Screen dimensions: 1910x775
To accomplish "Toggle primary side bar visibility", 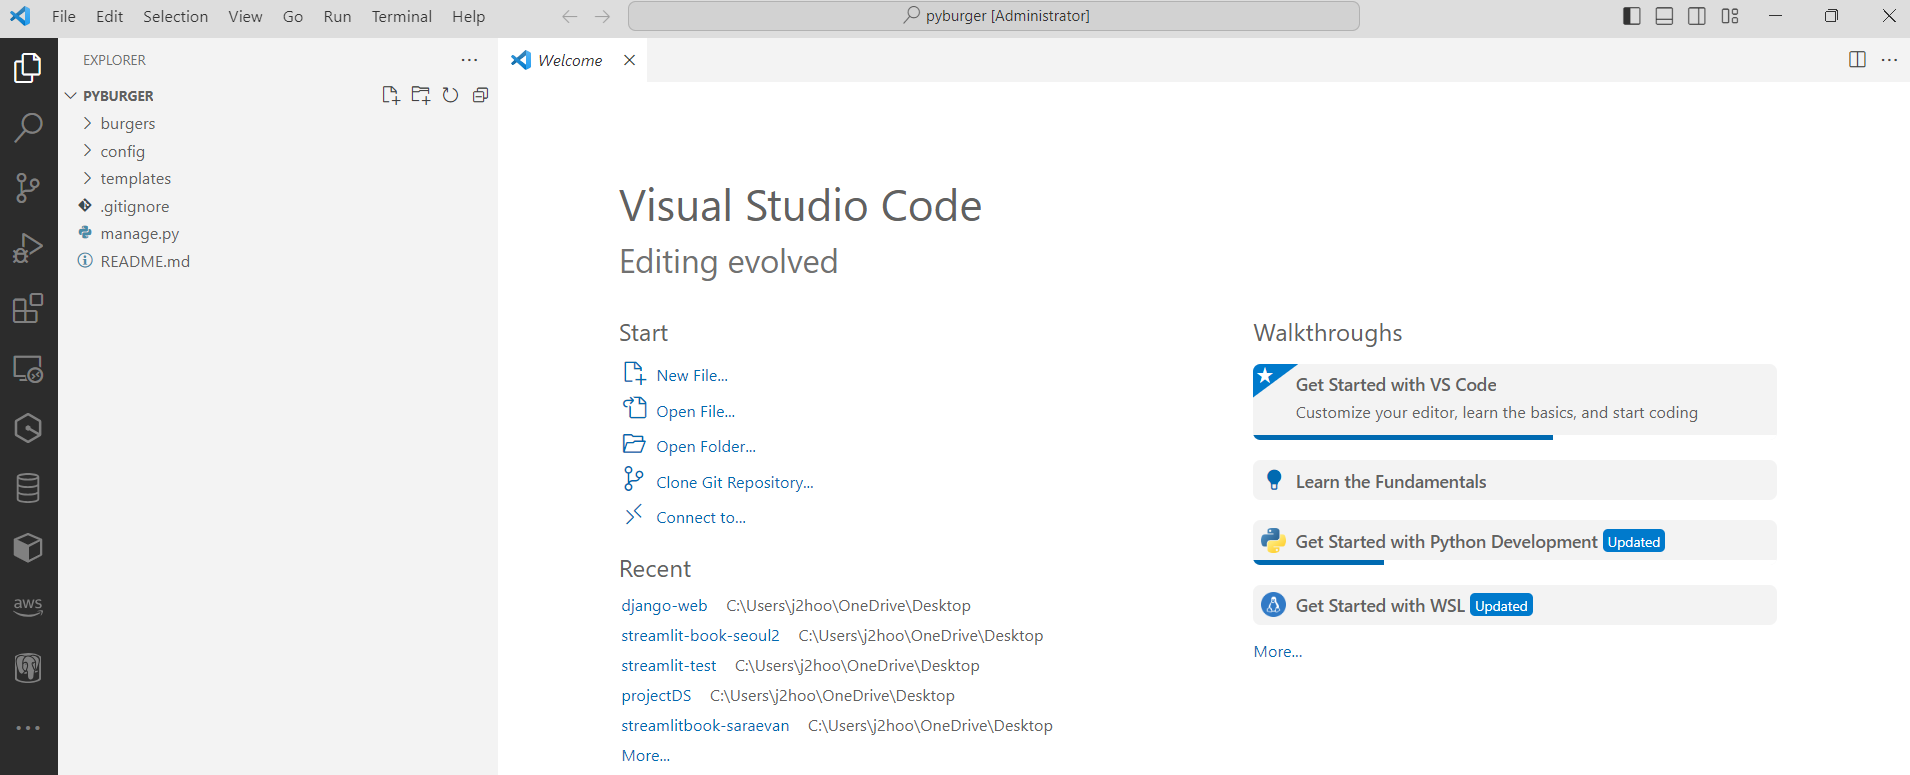I will pos(1632,16).
